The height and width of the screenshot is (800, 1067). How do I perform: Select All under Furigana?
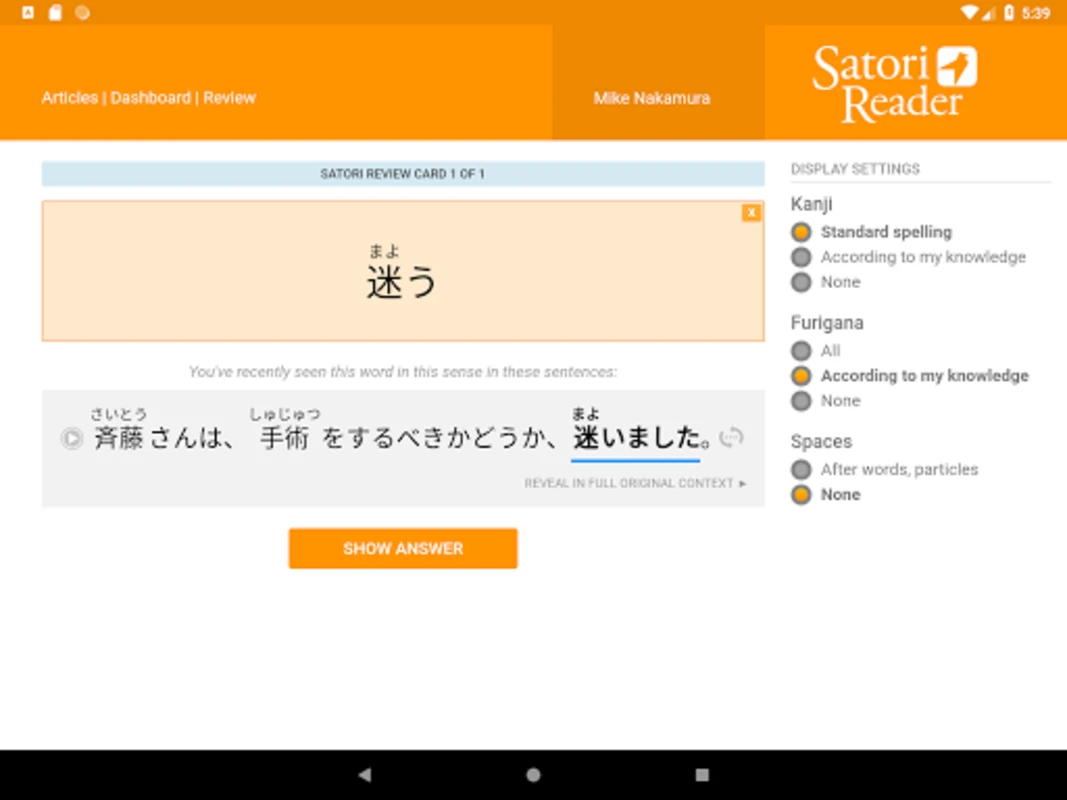816,351
